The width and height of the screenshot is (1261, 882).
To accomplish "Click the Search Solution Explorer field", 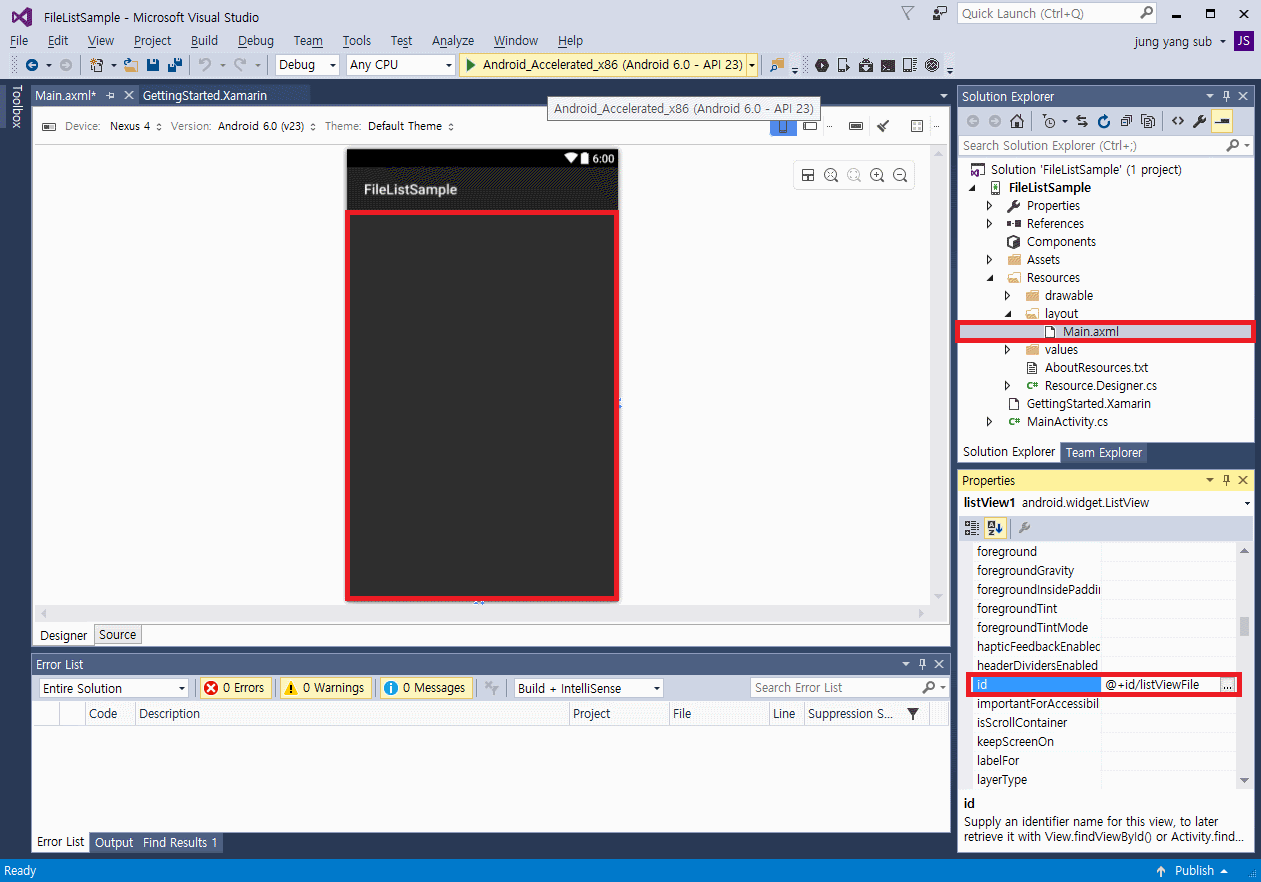I will point(1105,146).
